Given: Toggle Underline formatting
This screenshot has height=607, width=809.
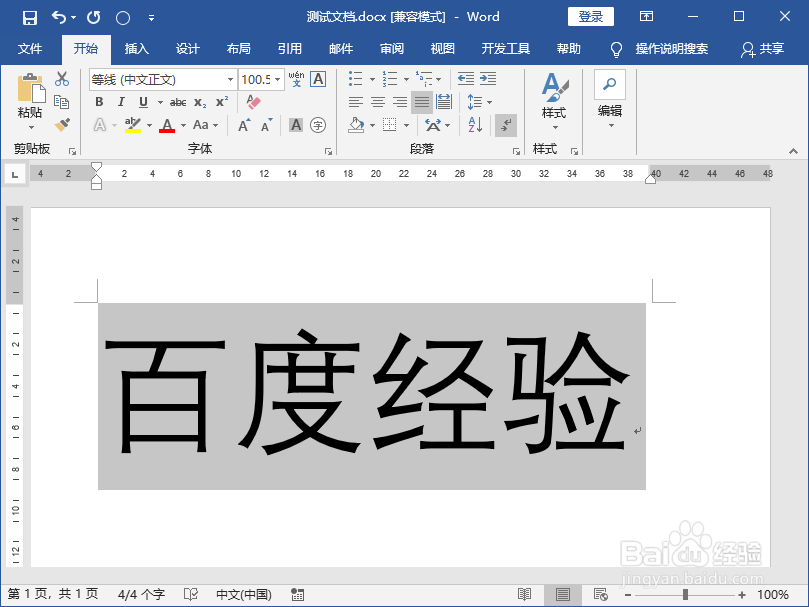Looking at the screenshot, I should click(143, 102).
